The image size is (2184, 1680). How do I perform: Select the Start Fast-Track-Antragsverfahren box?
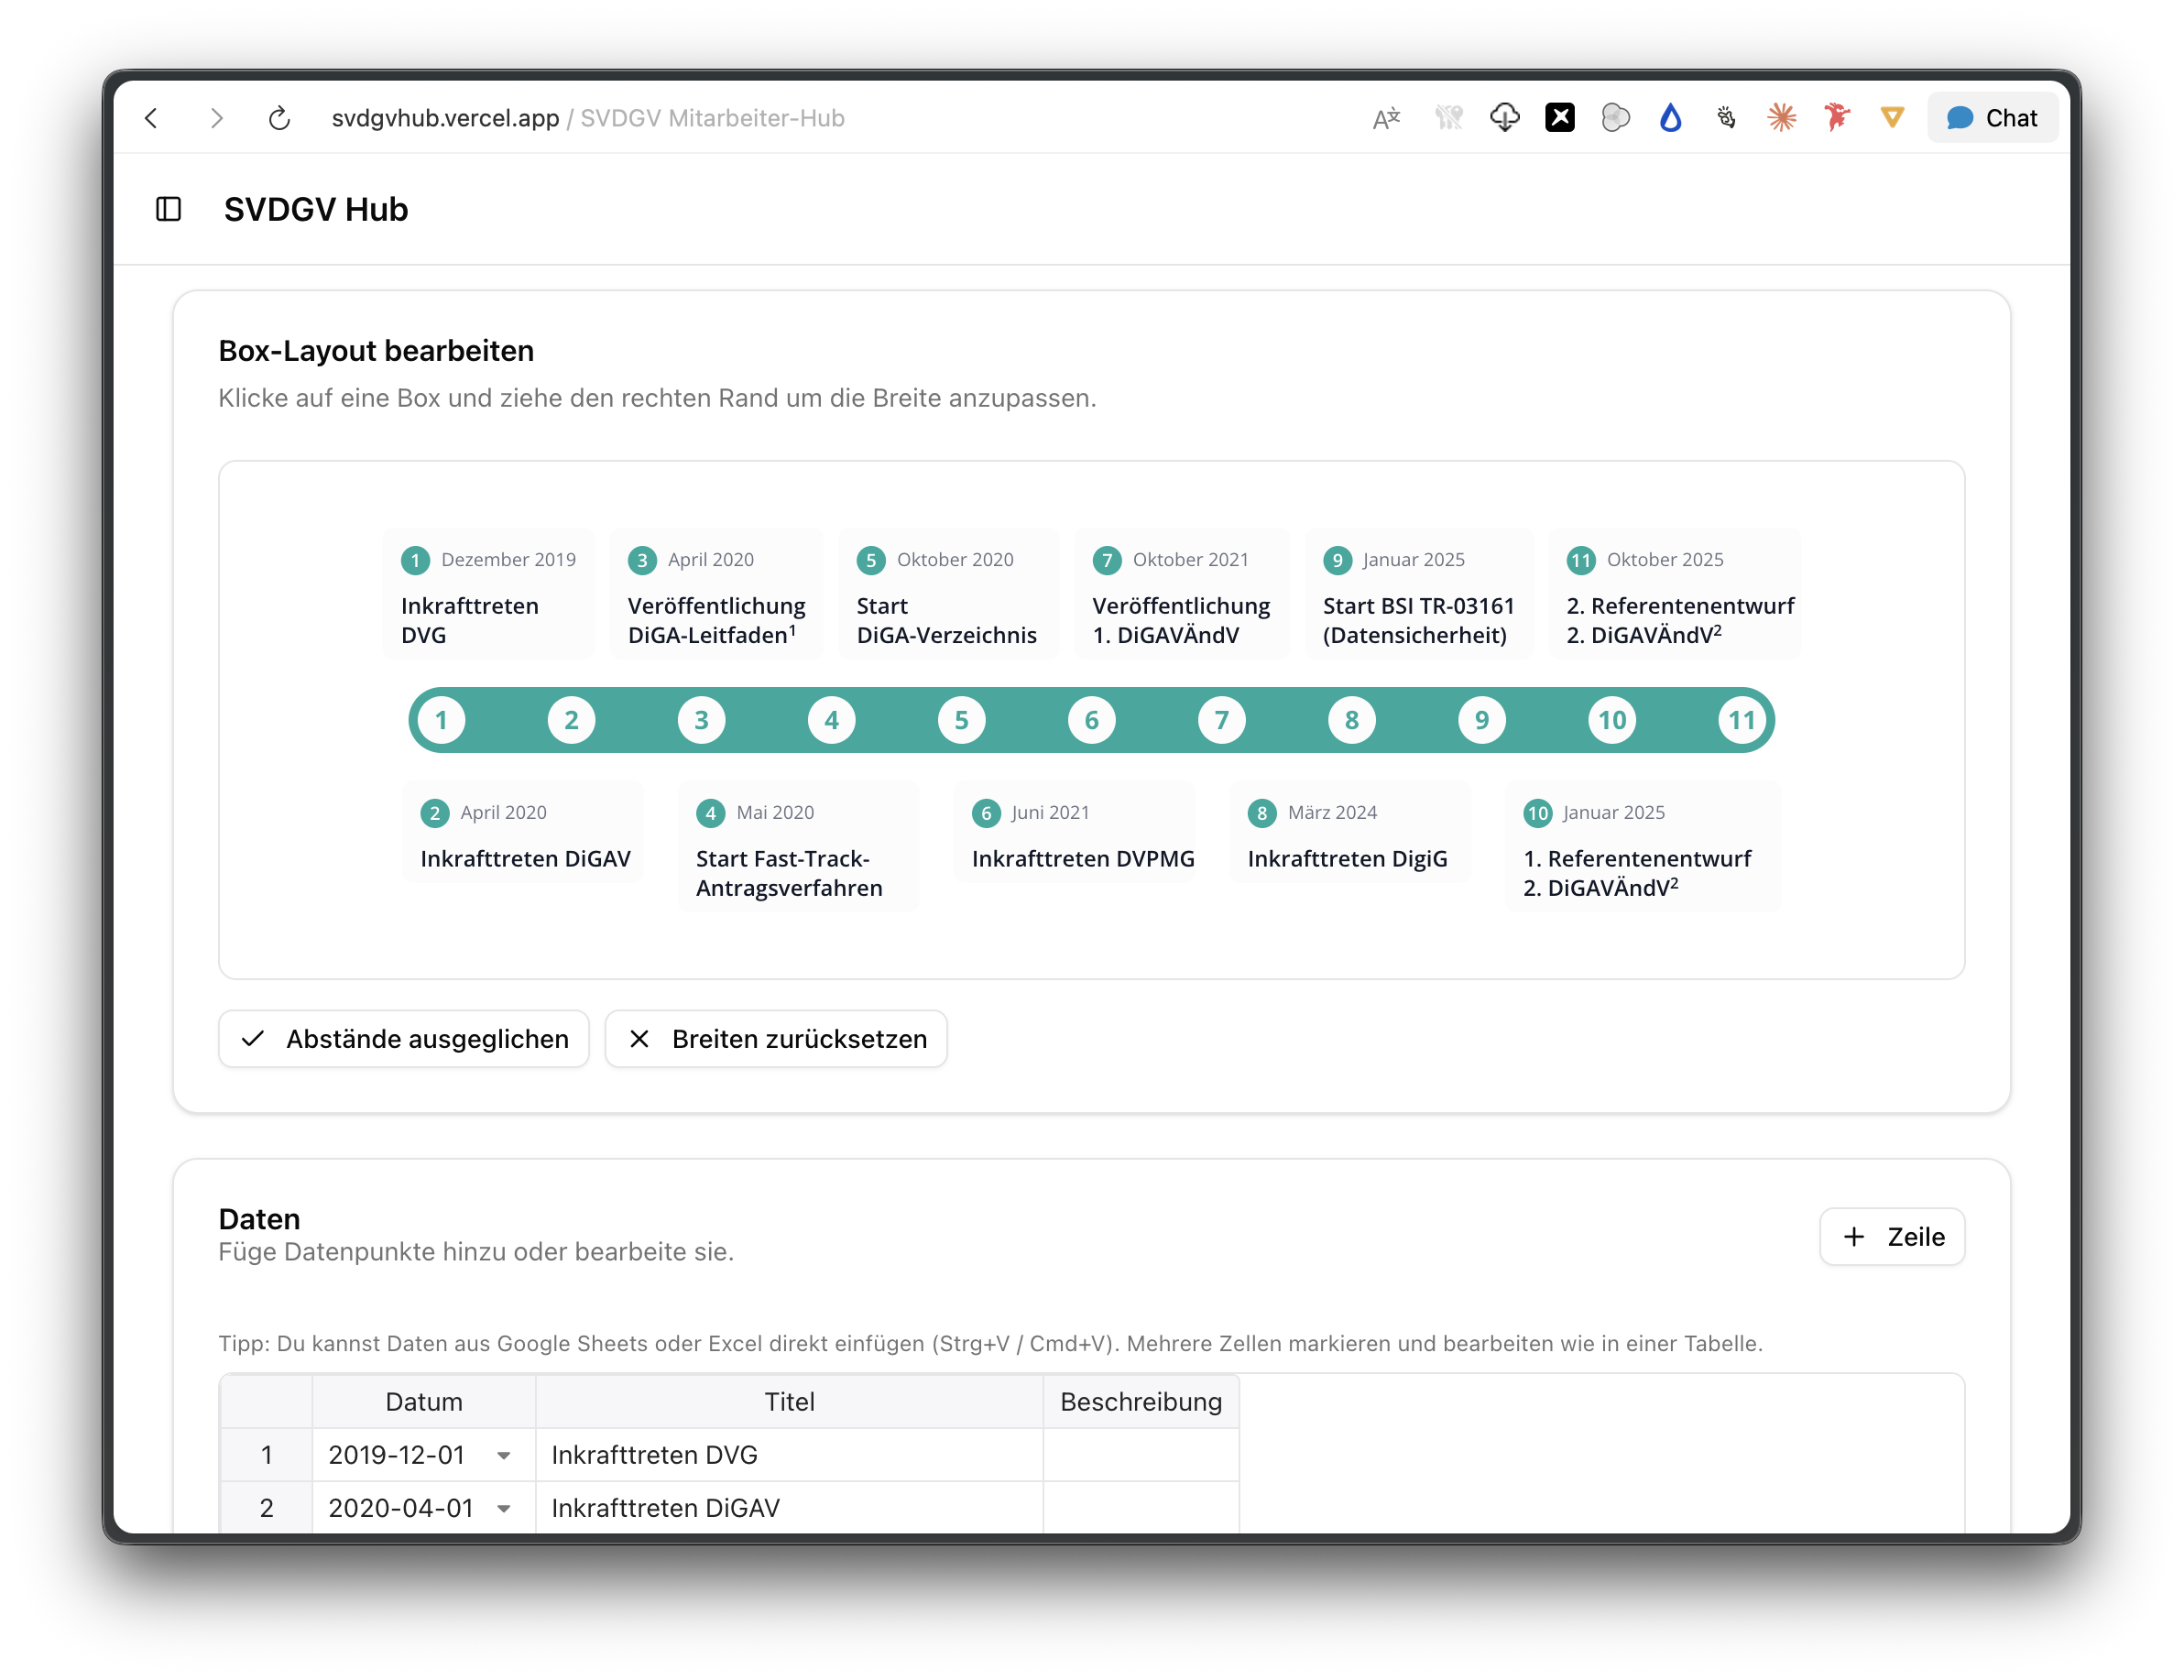tap(798, 847)
